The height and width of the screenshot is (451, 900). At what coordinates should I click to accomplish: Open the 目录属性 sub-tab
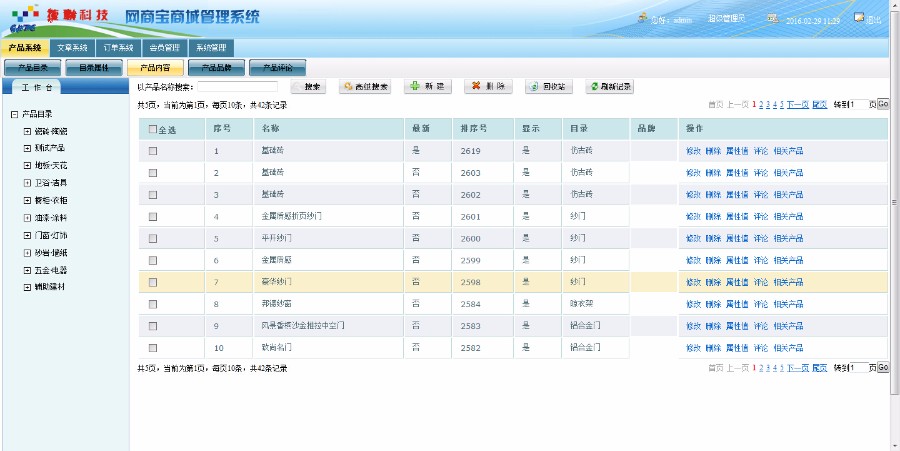tap(94, 68)
